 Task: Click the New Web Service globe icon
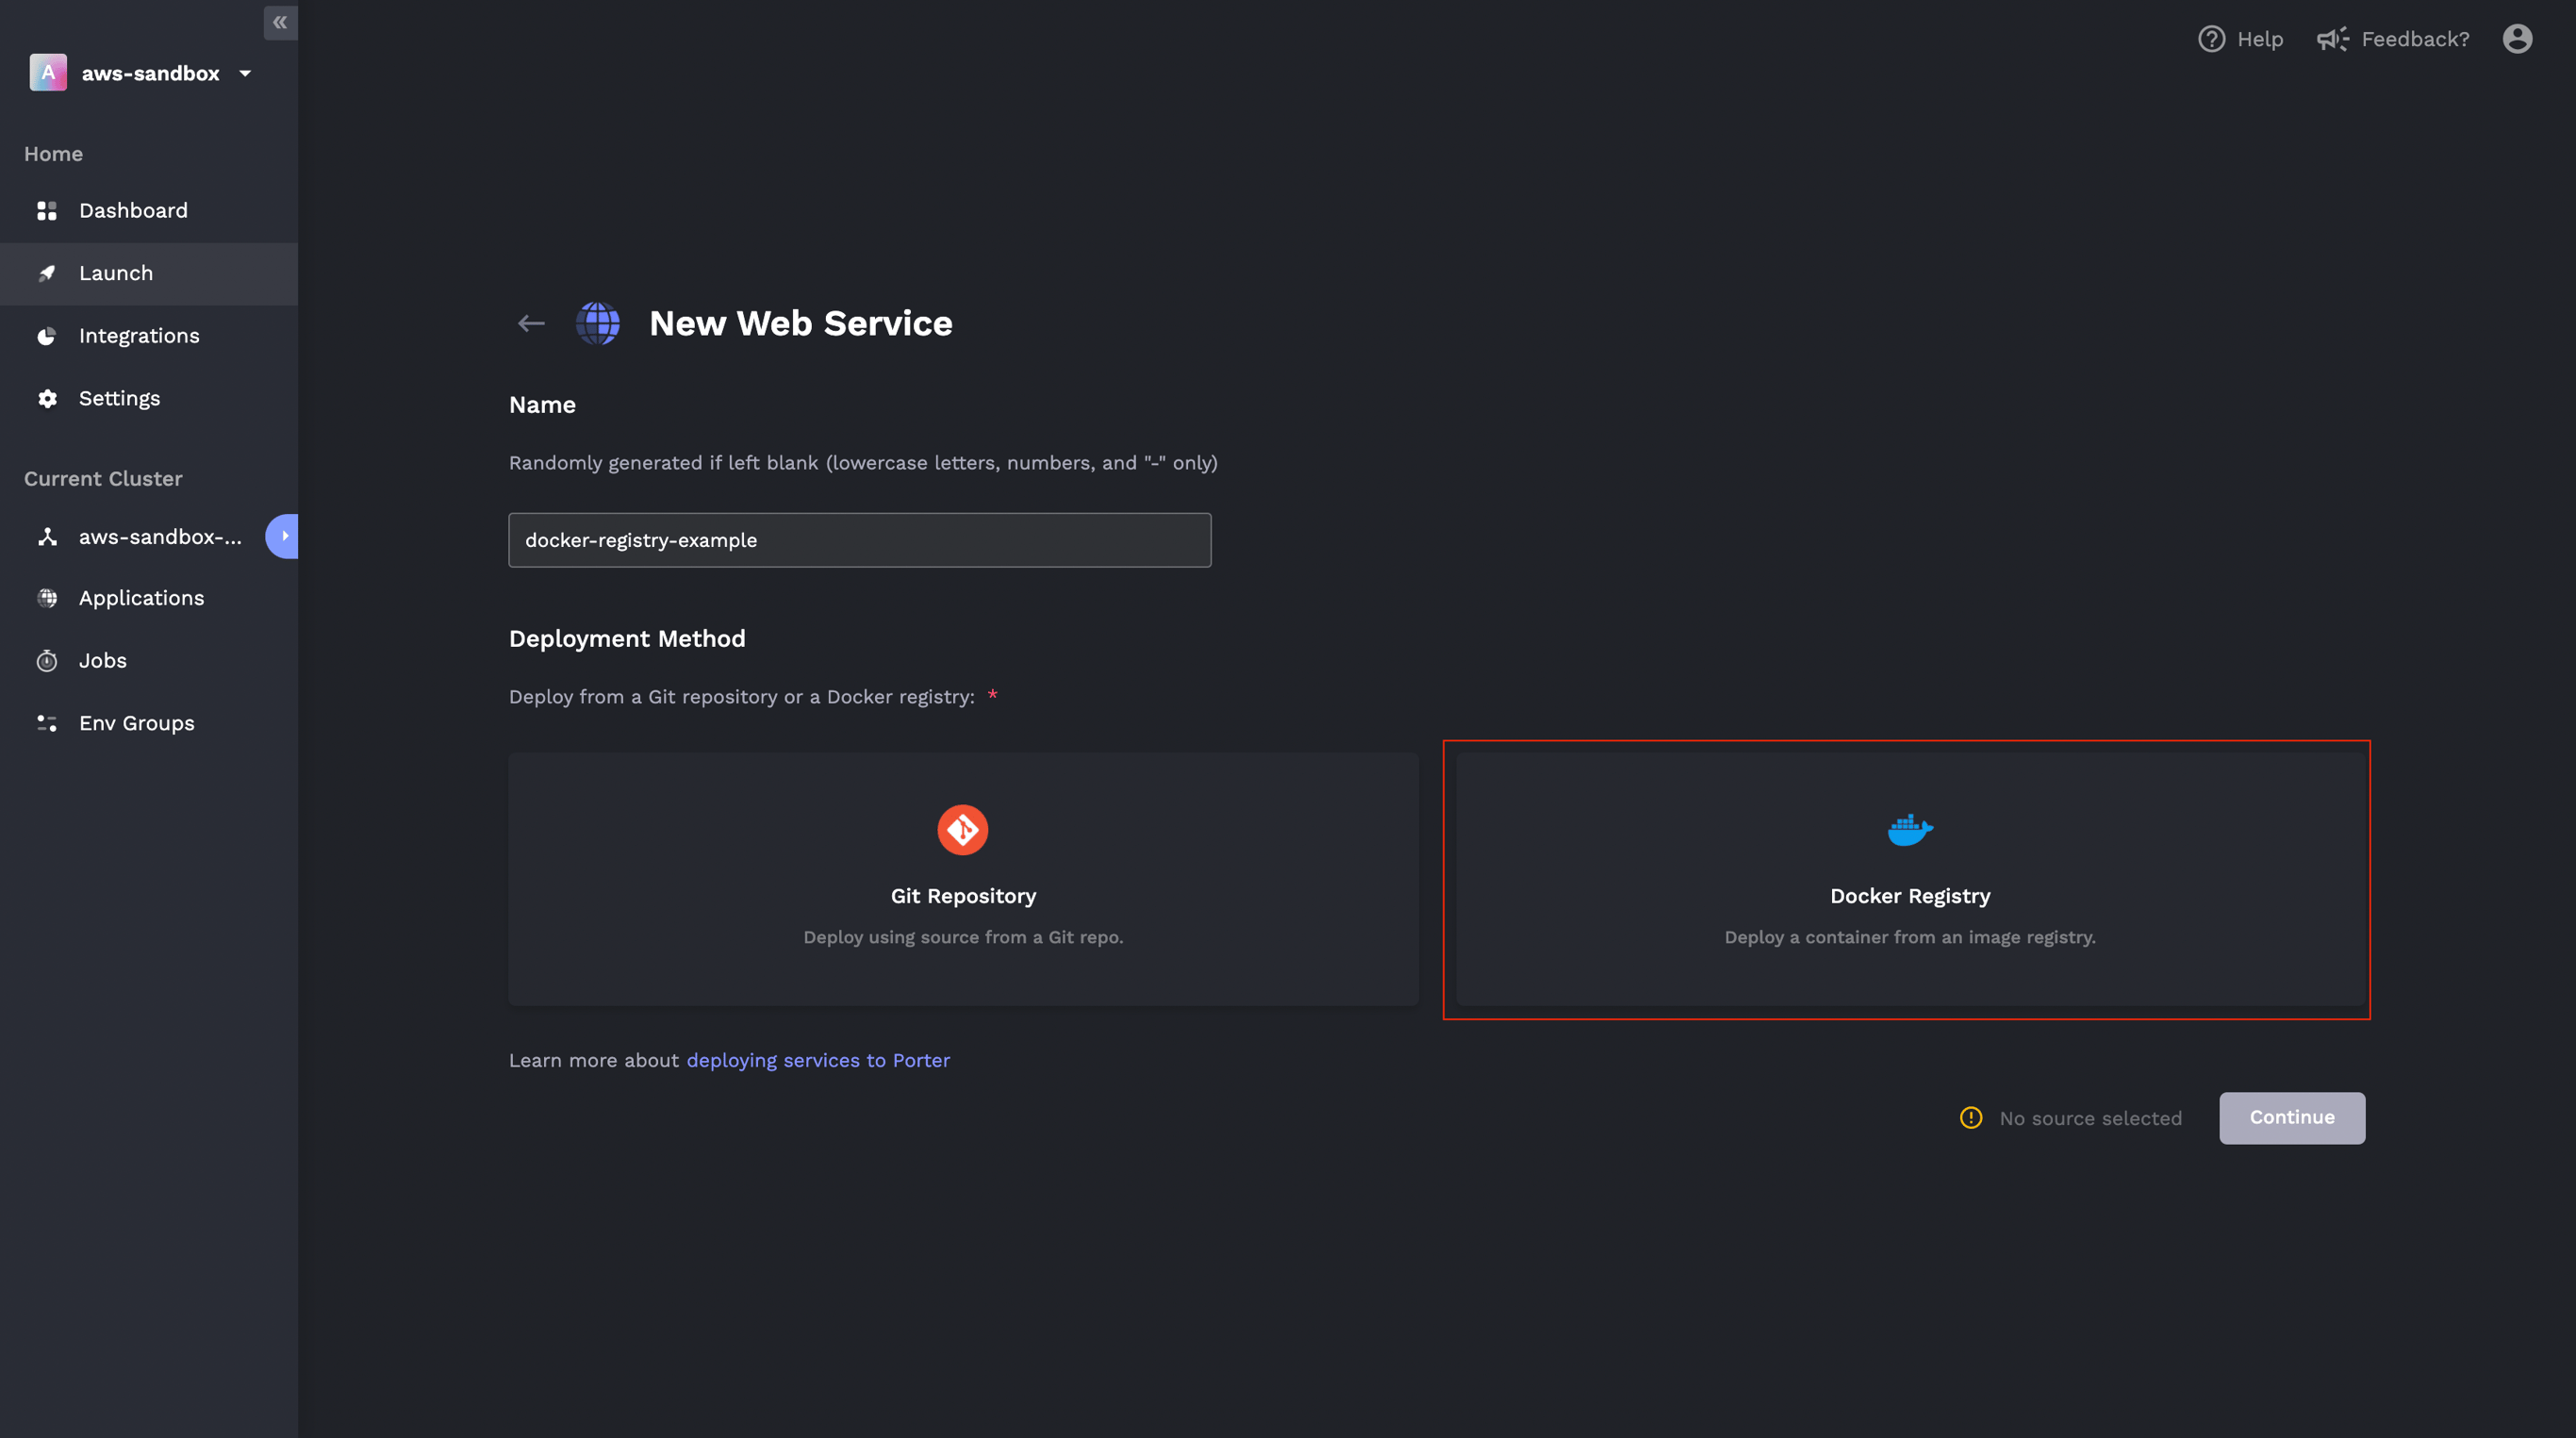point(598,324)
